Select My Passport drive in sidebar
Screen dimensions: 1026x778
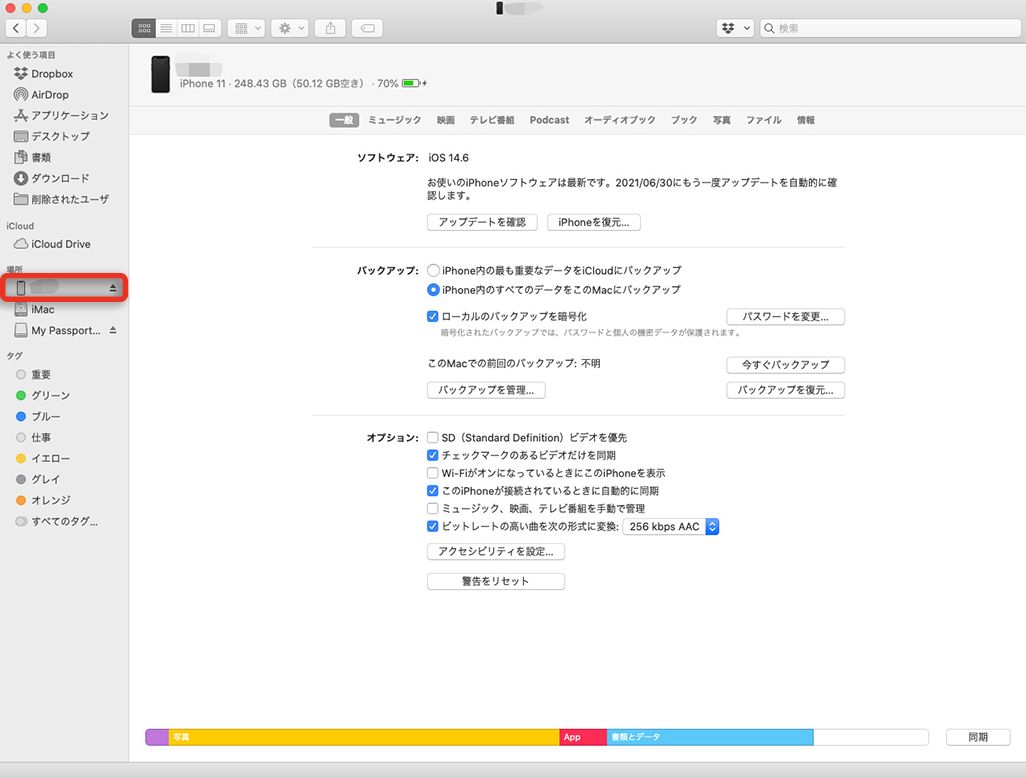point(58,330)
